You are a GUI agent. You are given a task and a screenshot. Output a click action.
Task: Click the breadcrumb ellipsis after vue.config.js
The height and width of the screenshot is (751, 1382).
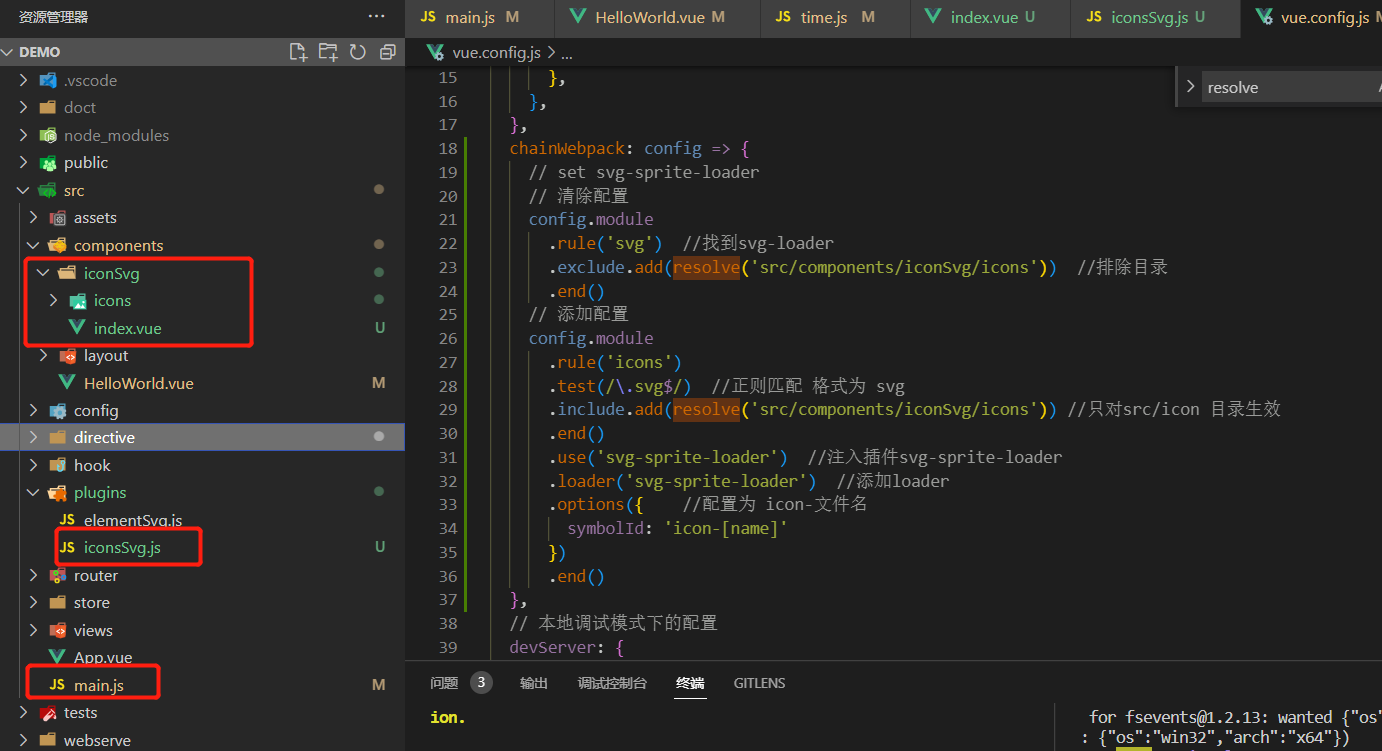coord(566,52)
